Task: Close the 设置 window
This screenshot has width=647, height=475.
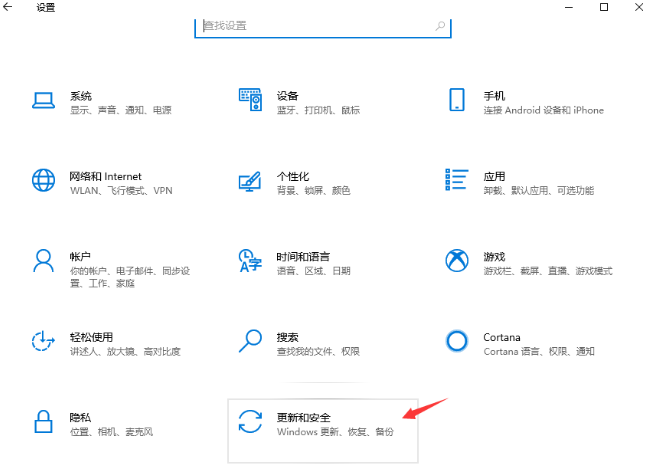Action: point(638,7)
